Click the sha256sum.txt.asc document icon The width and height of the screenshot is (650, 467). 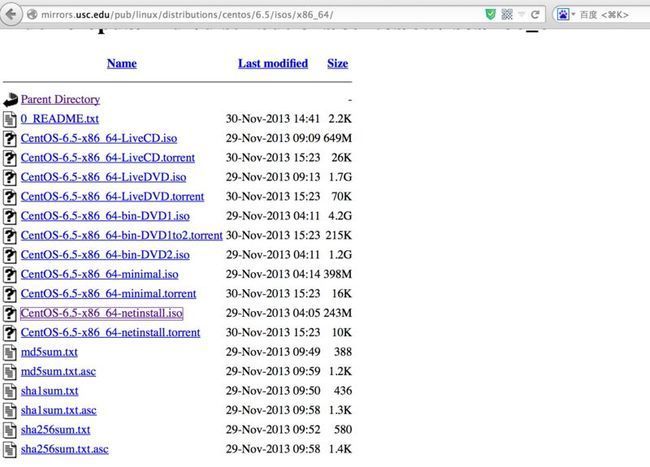tap(10, 450)
